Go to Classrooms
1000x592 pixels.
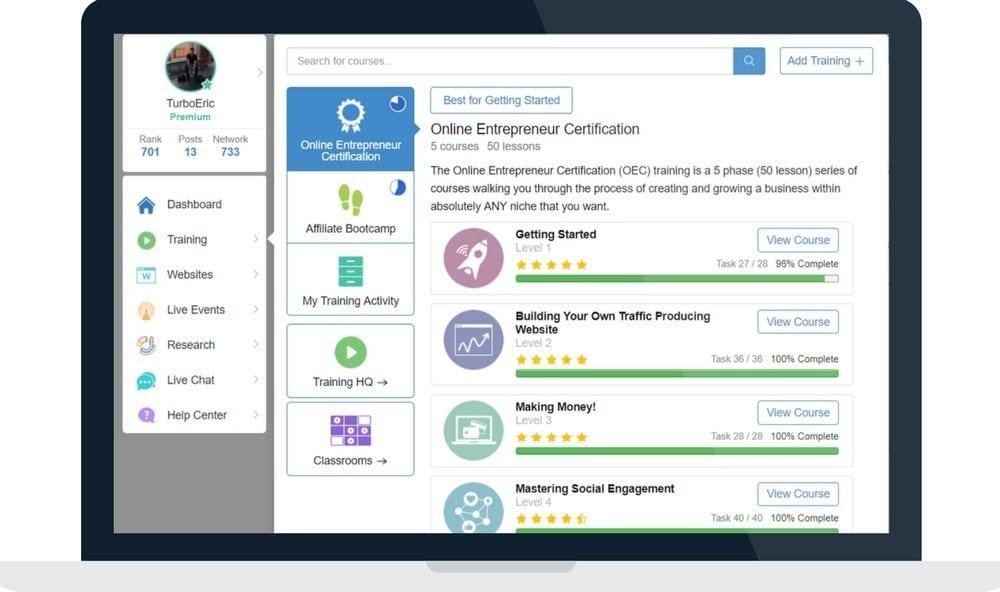point(350,439)
